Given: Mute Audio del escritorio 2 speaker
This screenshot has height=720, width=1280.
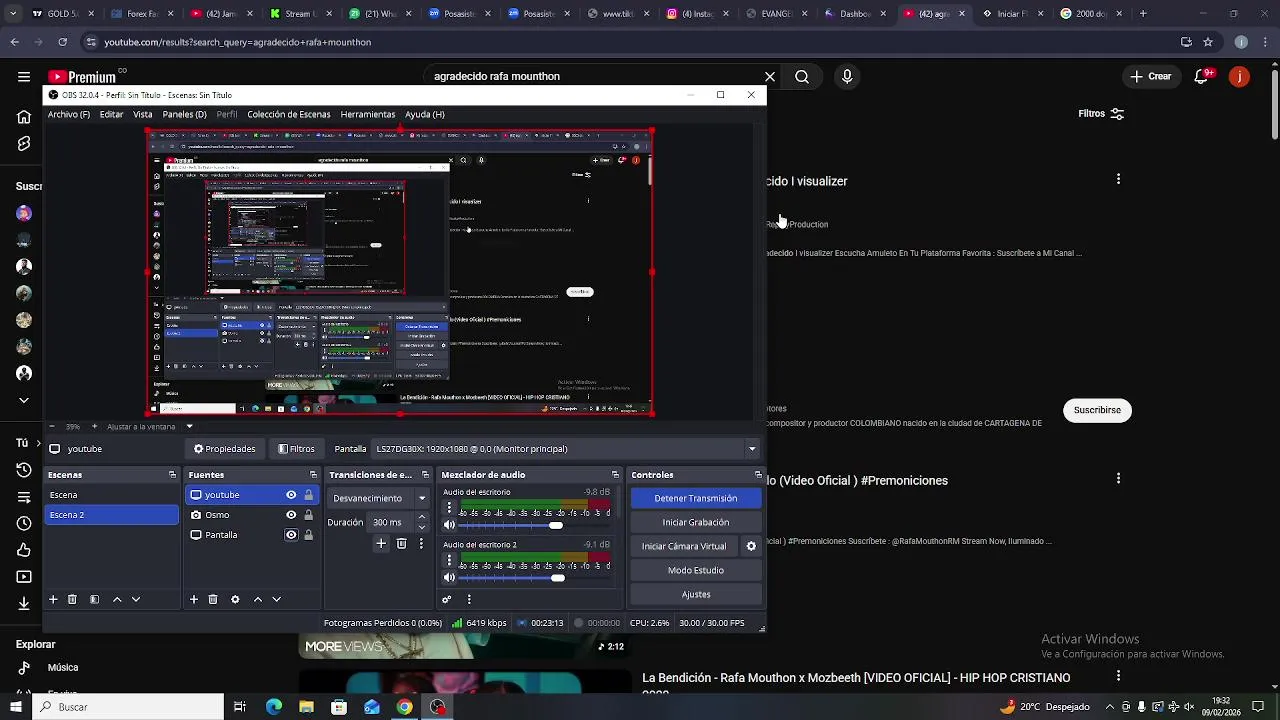Looking at the screenshot, I should [x=449, y=577].
